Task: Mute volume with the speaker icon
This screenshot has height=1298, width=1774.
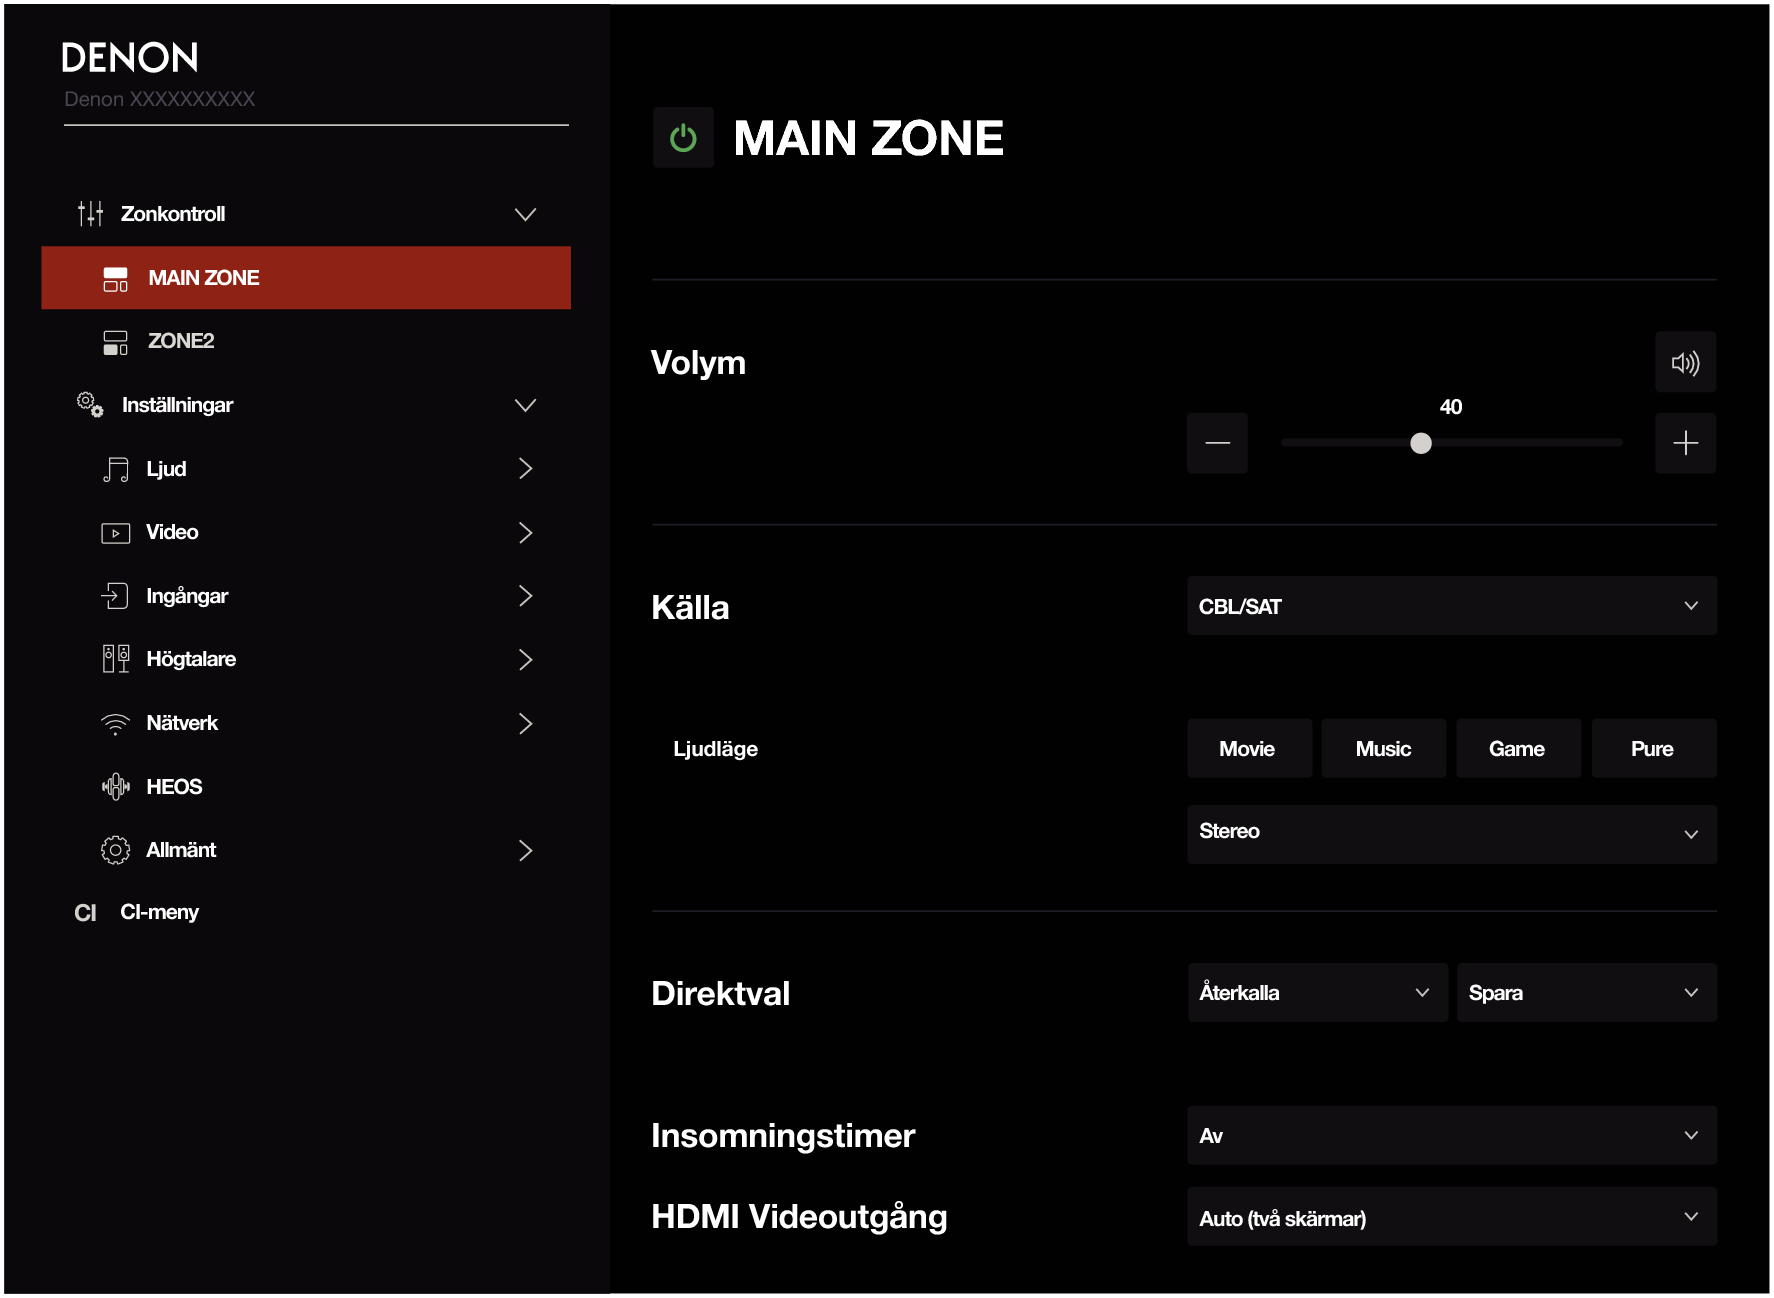Action: 1685,362
